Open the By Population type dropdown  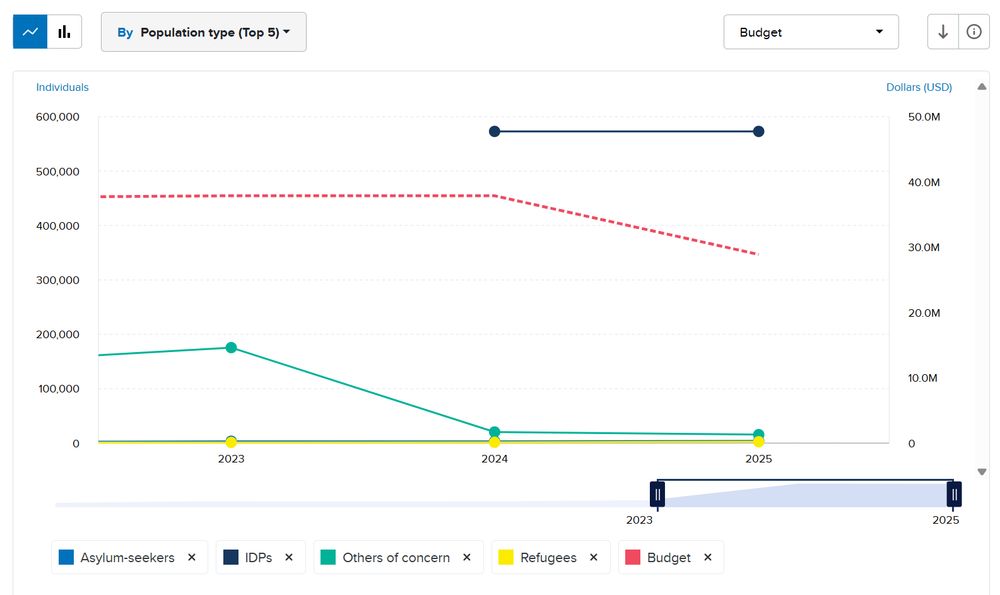coord(204,32)
